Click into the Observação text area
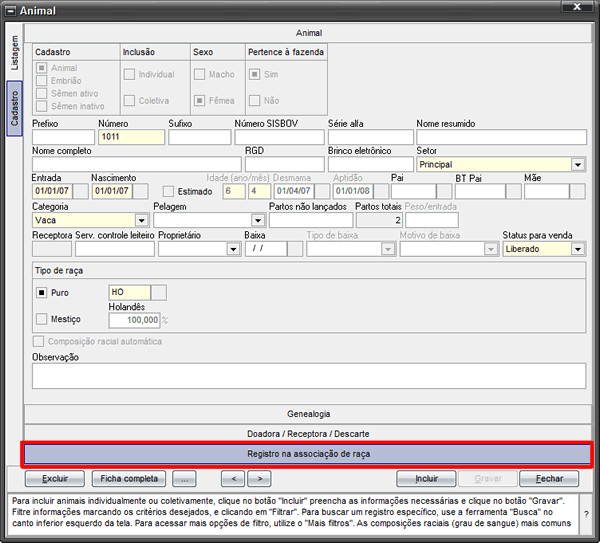 (309, 376)
